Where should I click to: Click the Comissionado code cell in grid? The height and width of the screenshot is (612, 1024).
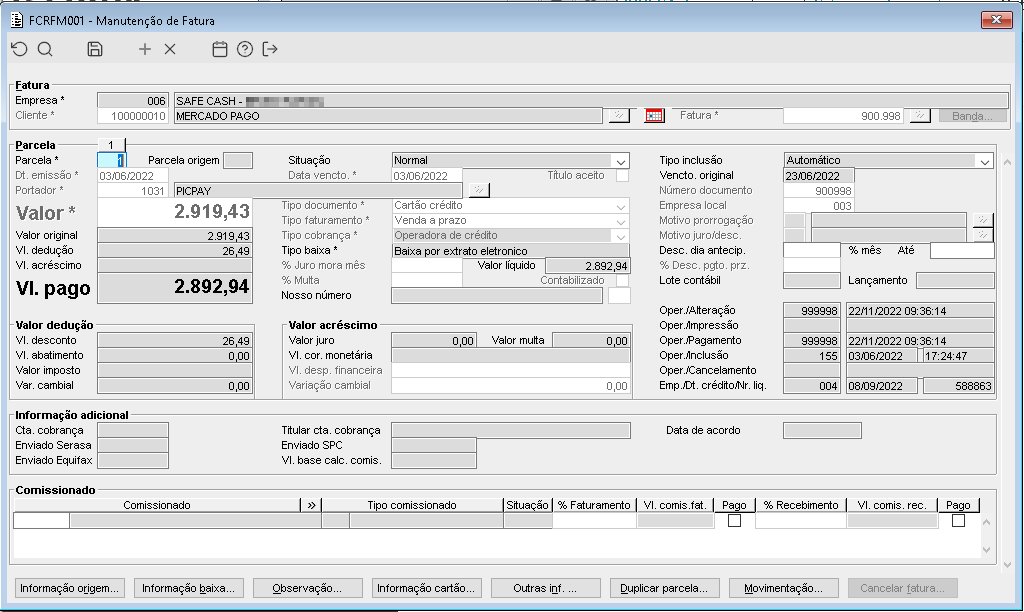click(x=42, y=521)
